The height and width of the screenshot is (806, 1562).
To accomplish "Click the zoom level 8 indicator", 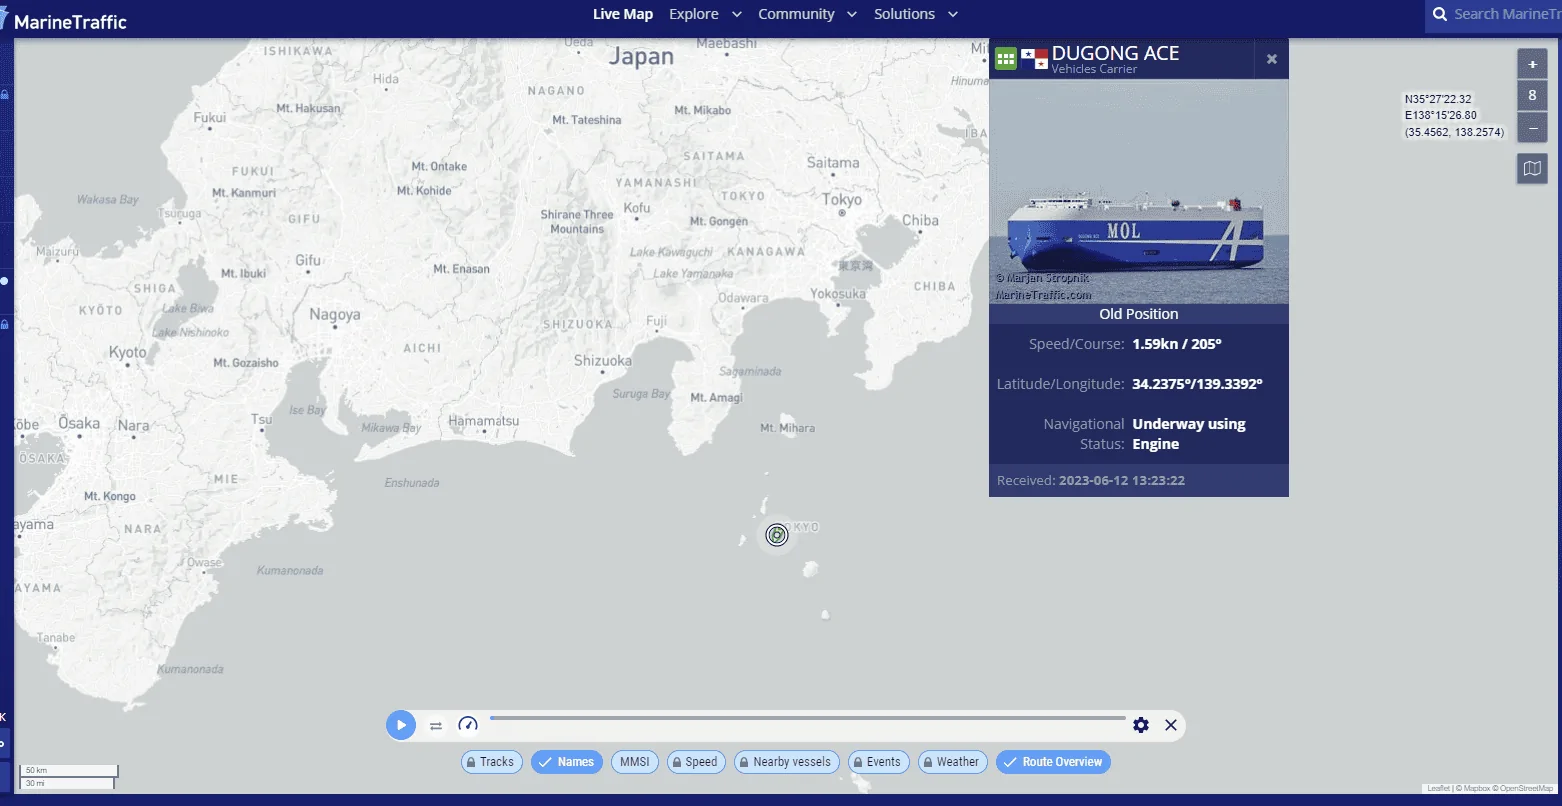I will (1532, 96).
